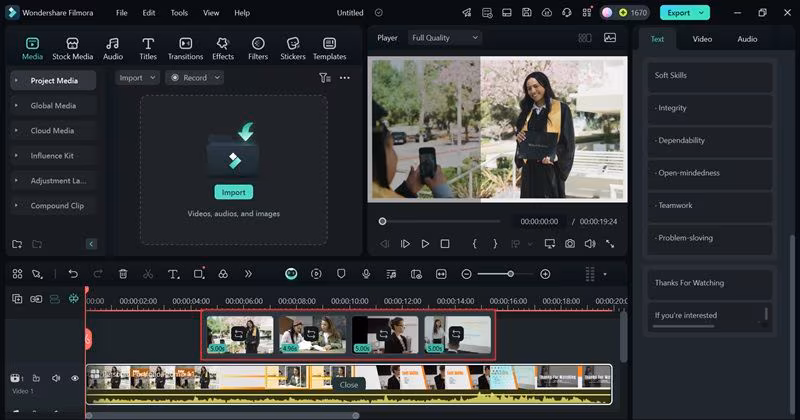Click the Close tooltip button
The width and height of the screenshot is (800, 420).
pos(349,385)
